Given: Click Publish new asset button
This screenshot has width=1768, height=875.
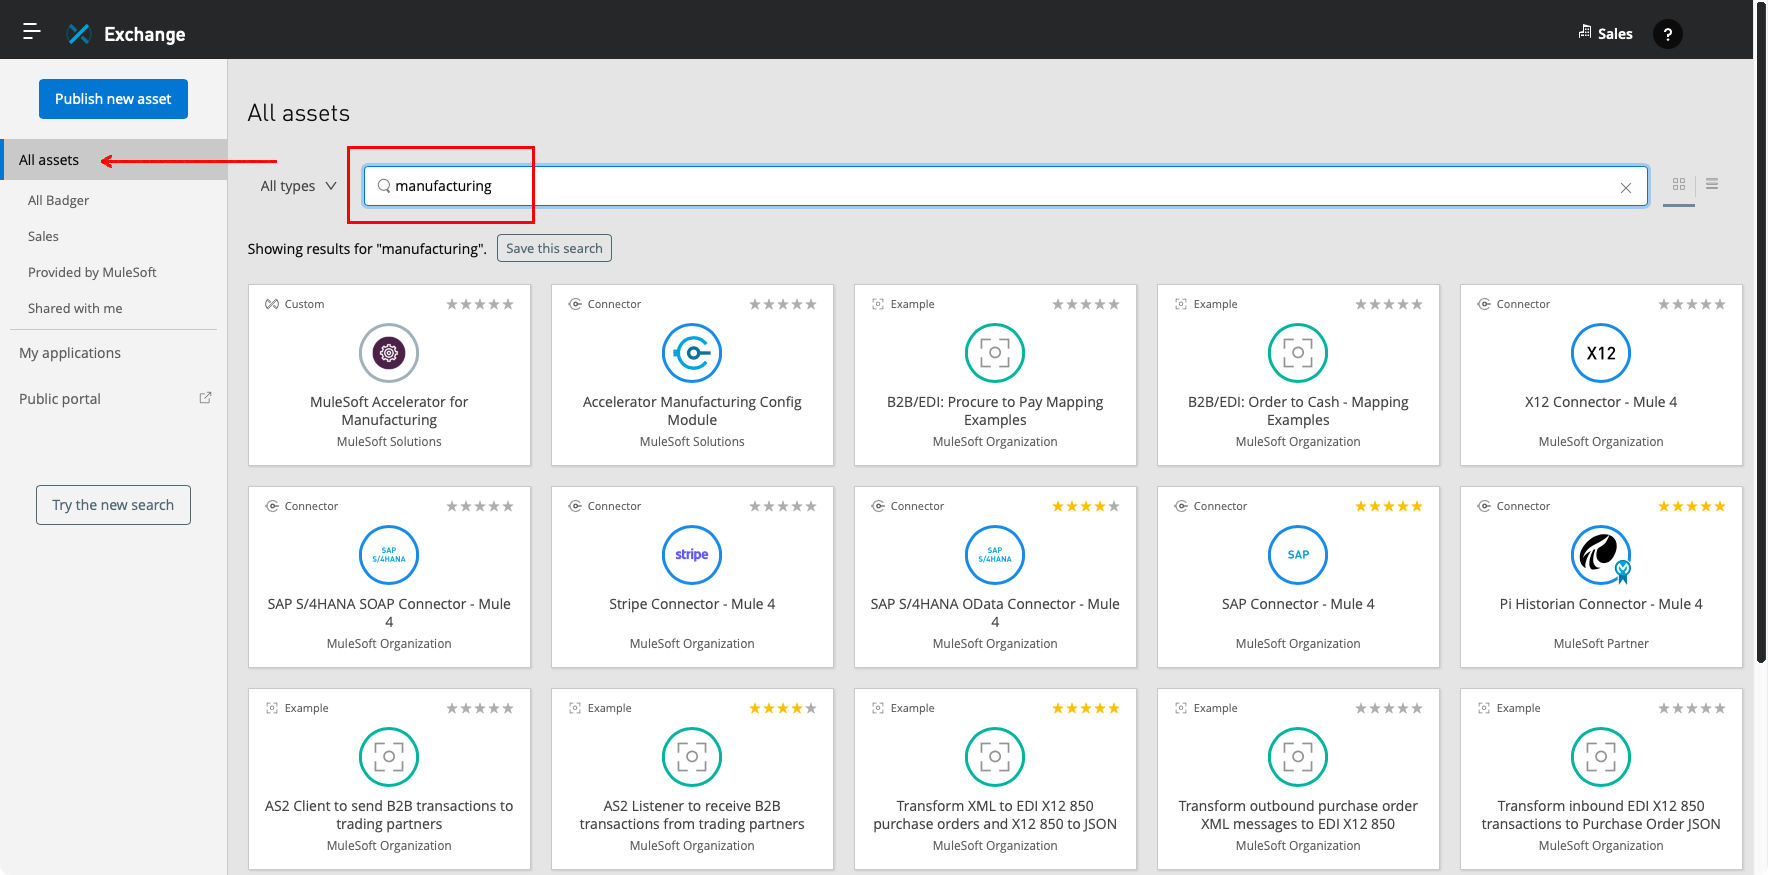Looking at the screenshot, I should point(113,99).
